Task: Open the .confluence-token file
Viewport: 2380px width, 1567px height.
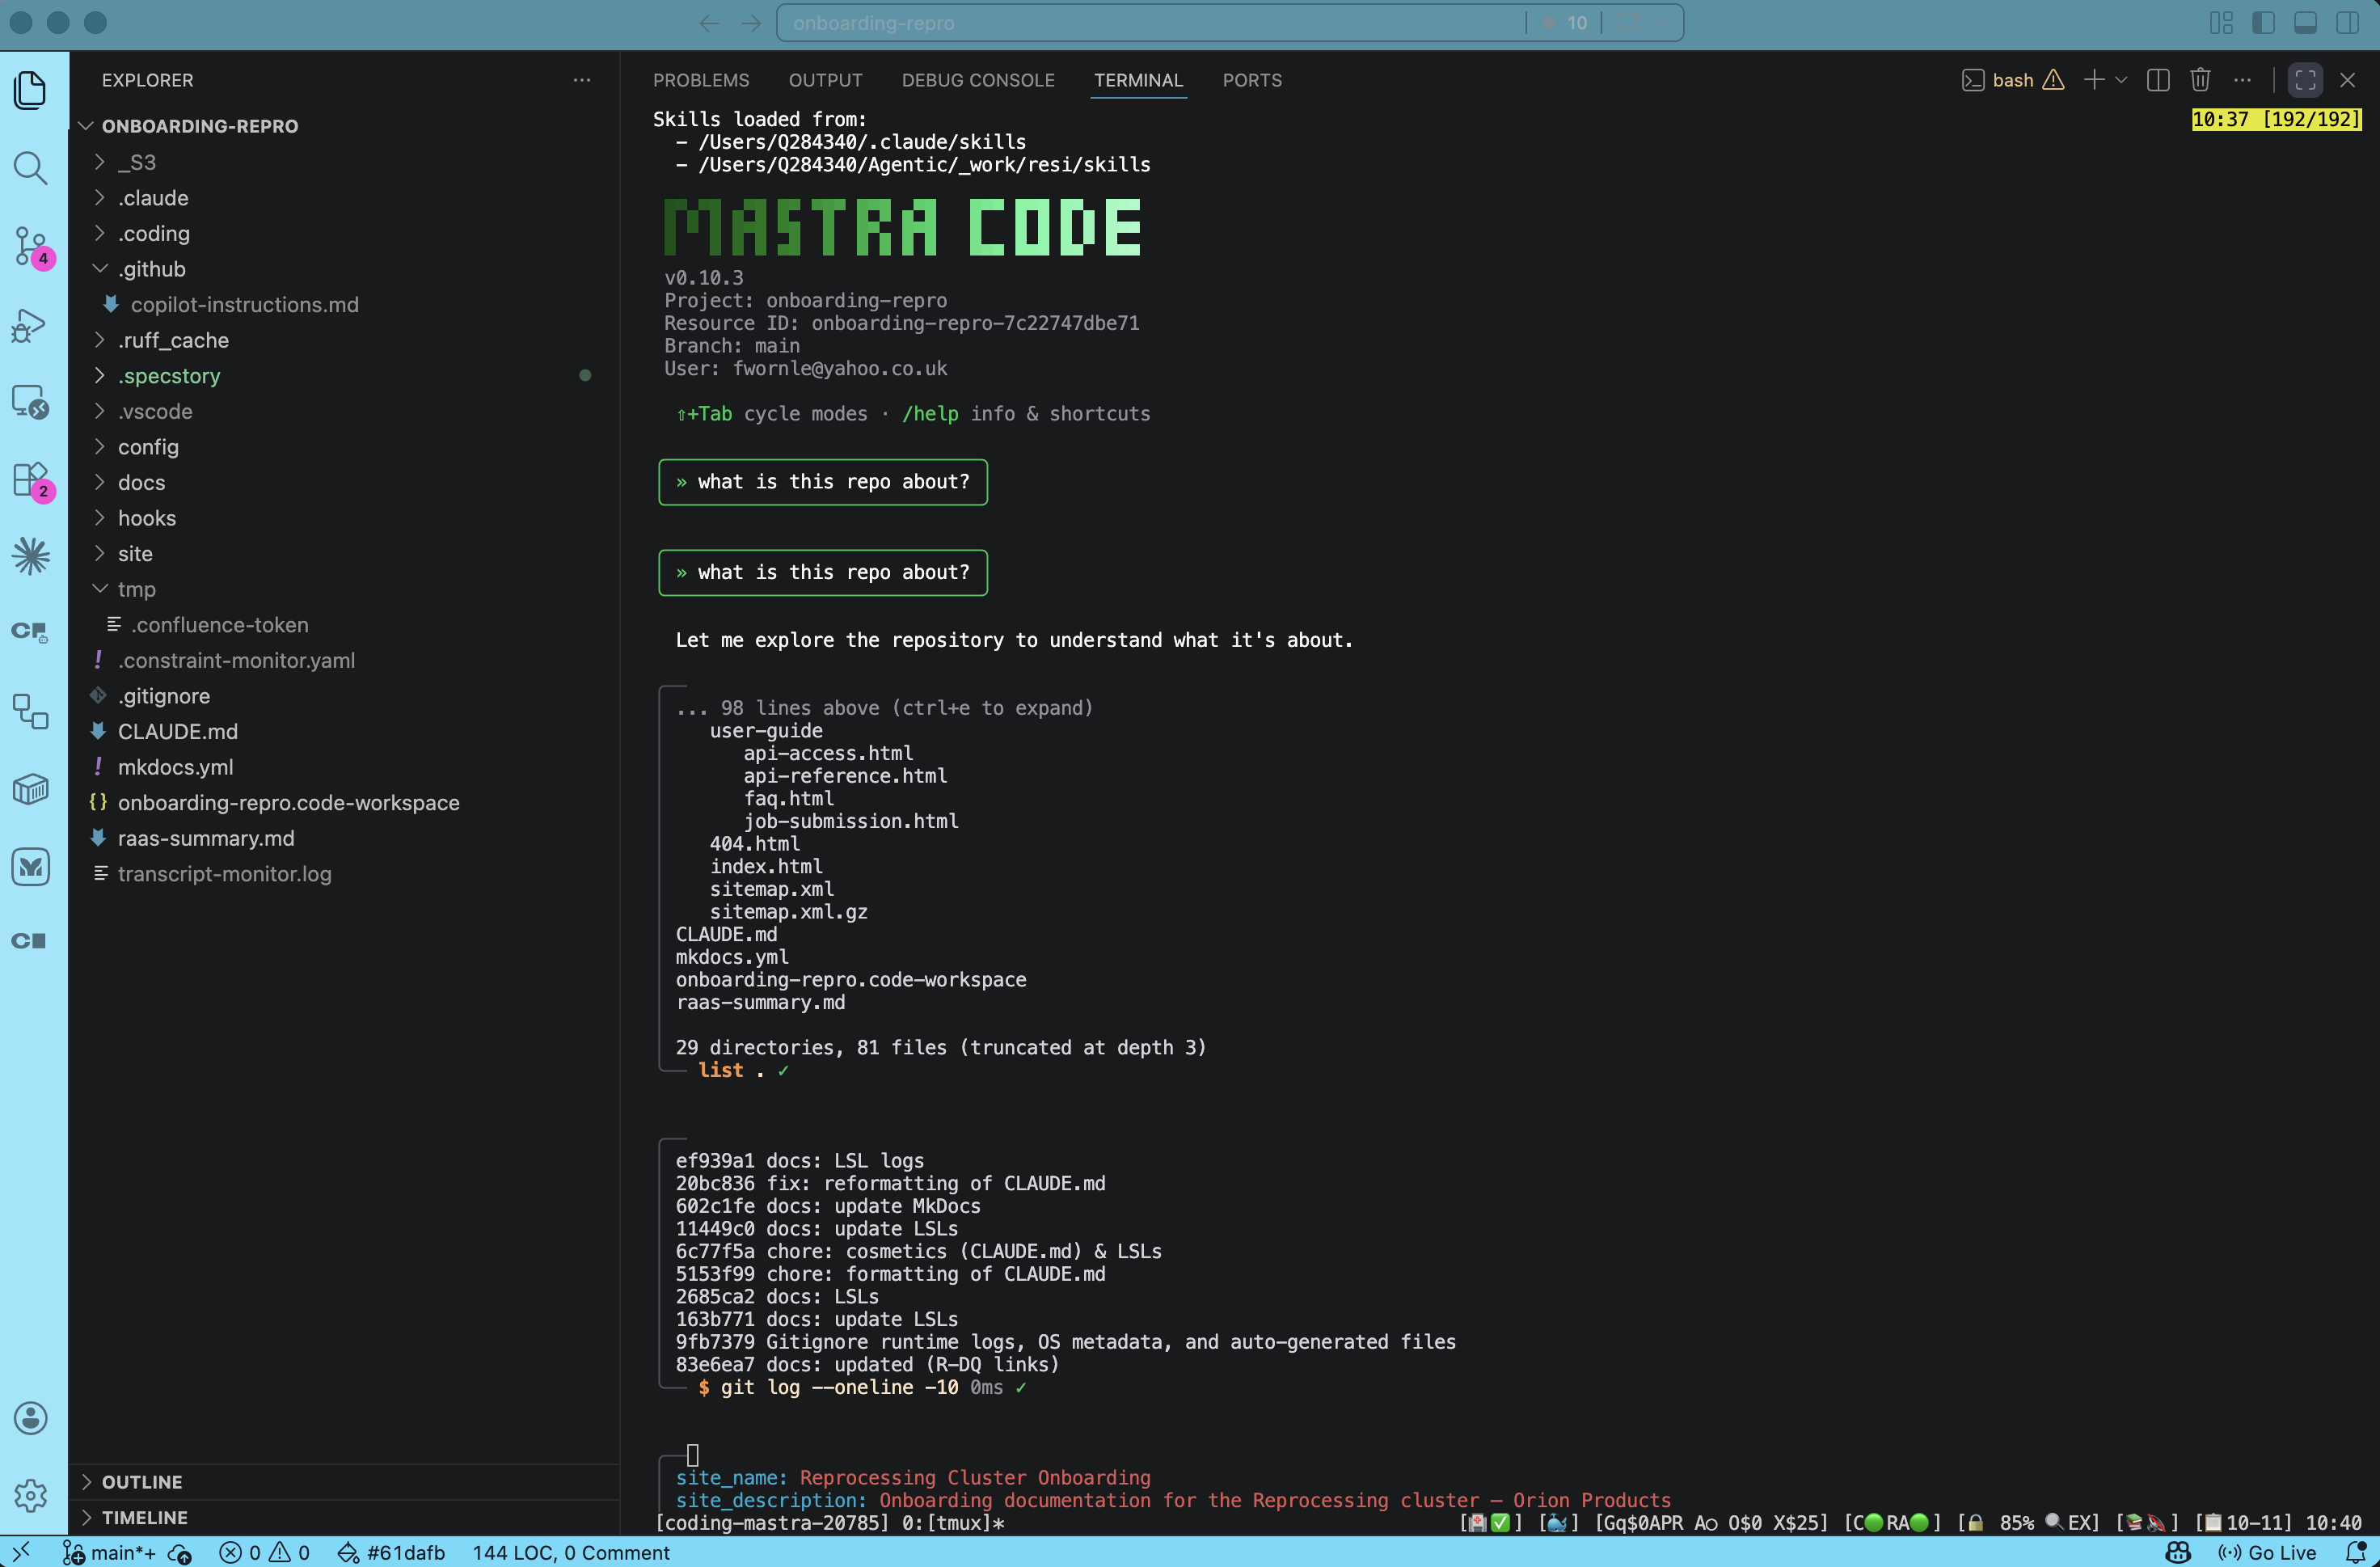Action: tap(344, 625)
